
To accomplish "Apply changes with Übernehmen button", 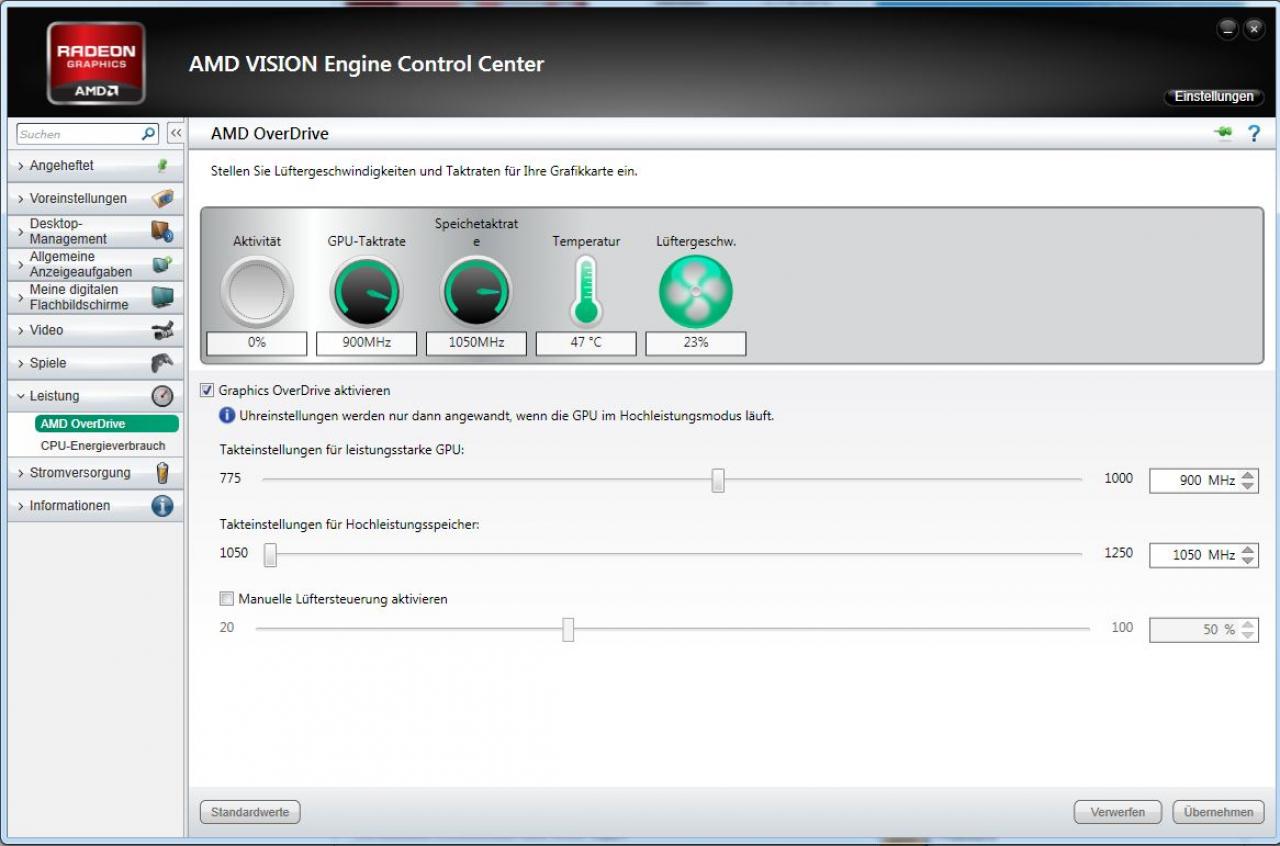I will tap(1218, 812).
